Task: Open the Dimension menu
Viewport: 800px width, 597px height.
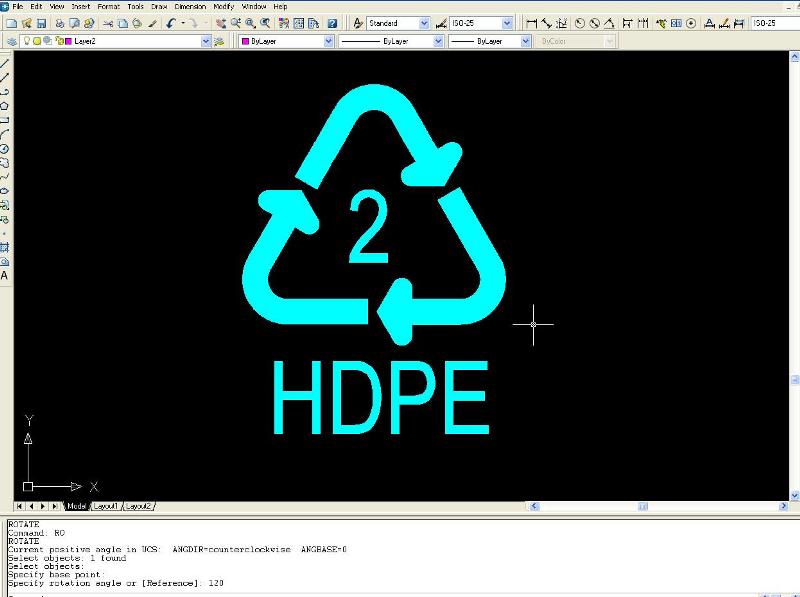Action: click(190, 7)
